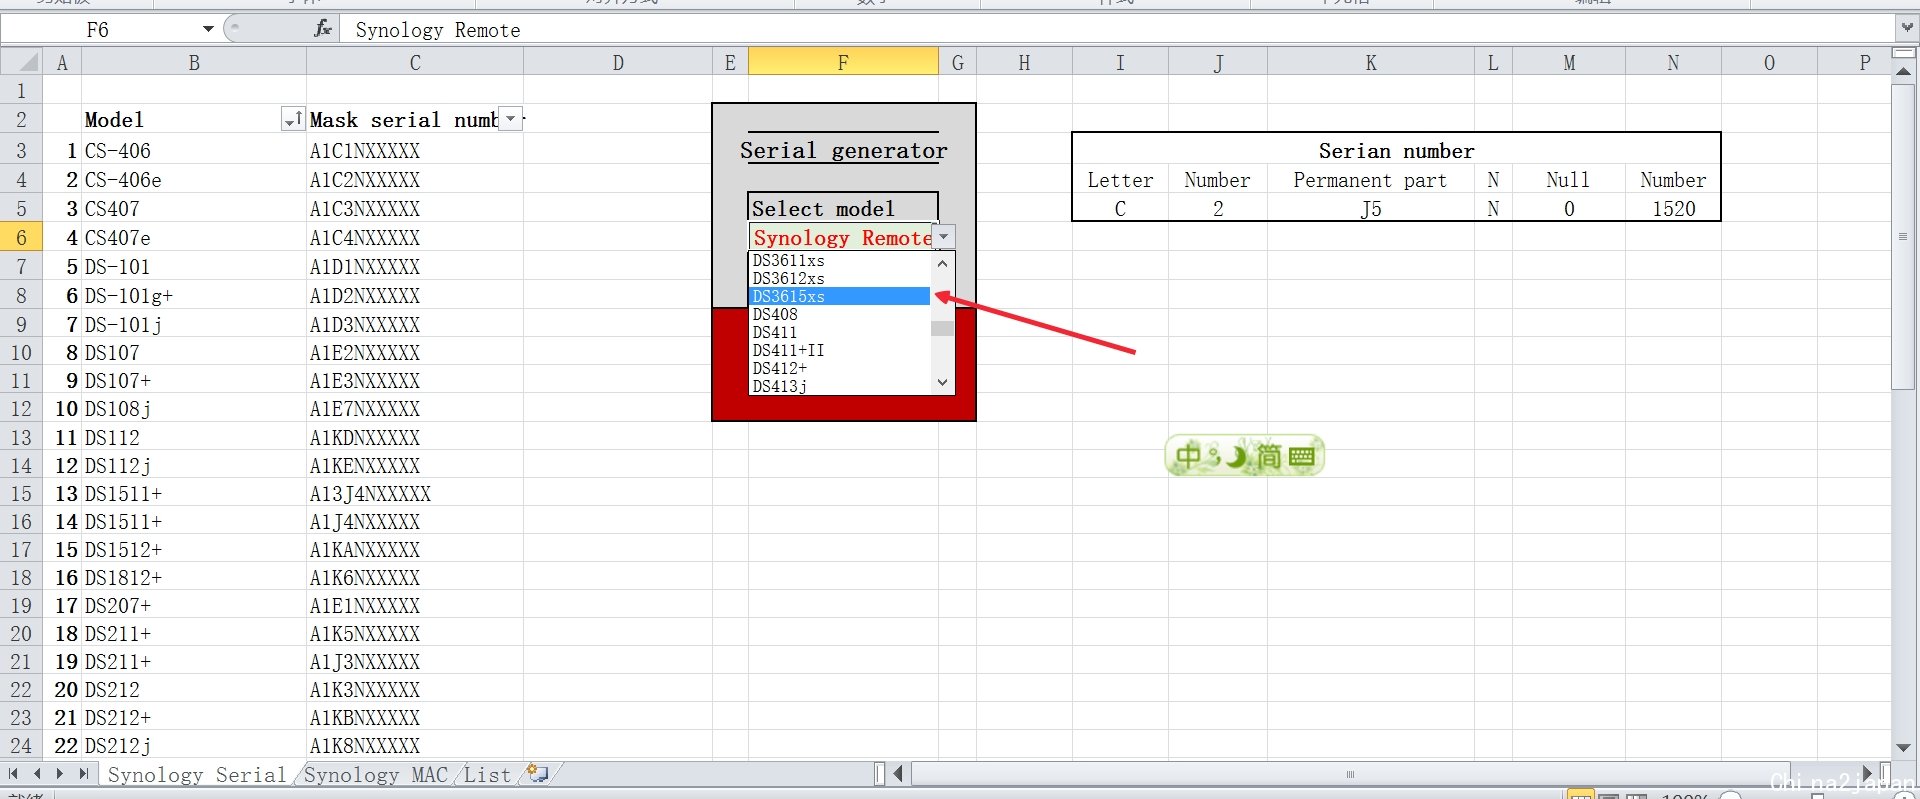The width and height of the screenshot is (1920, 799).
Task: Click model list scroll down arrow
Action: pyautogui.click(x=942, y=383)
